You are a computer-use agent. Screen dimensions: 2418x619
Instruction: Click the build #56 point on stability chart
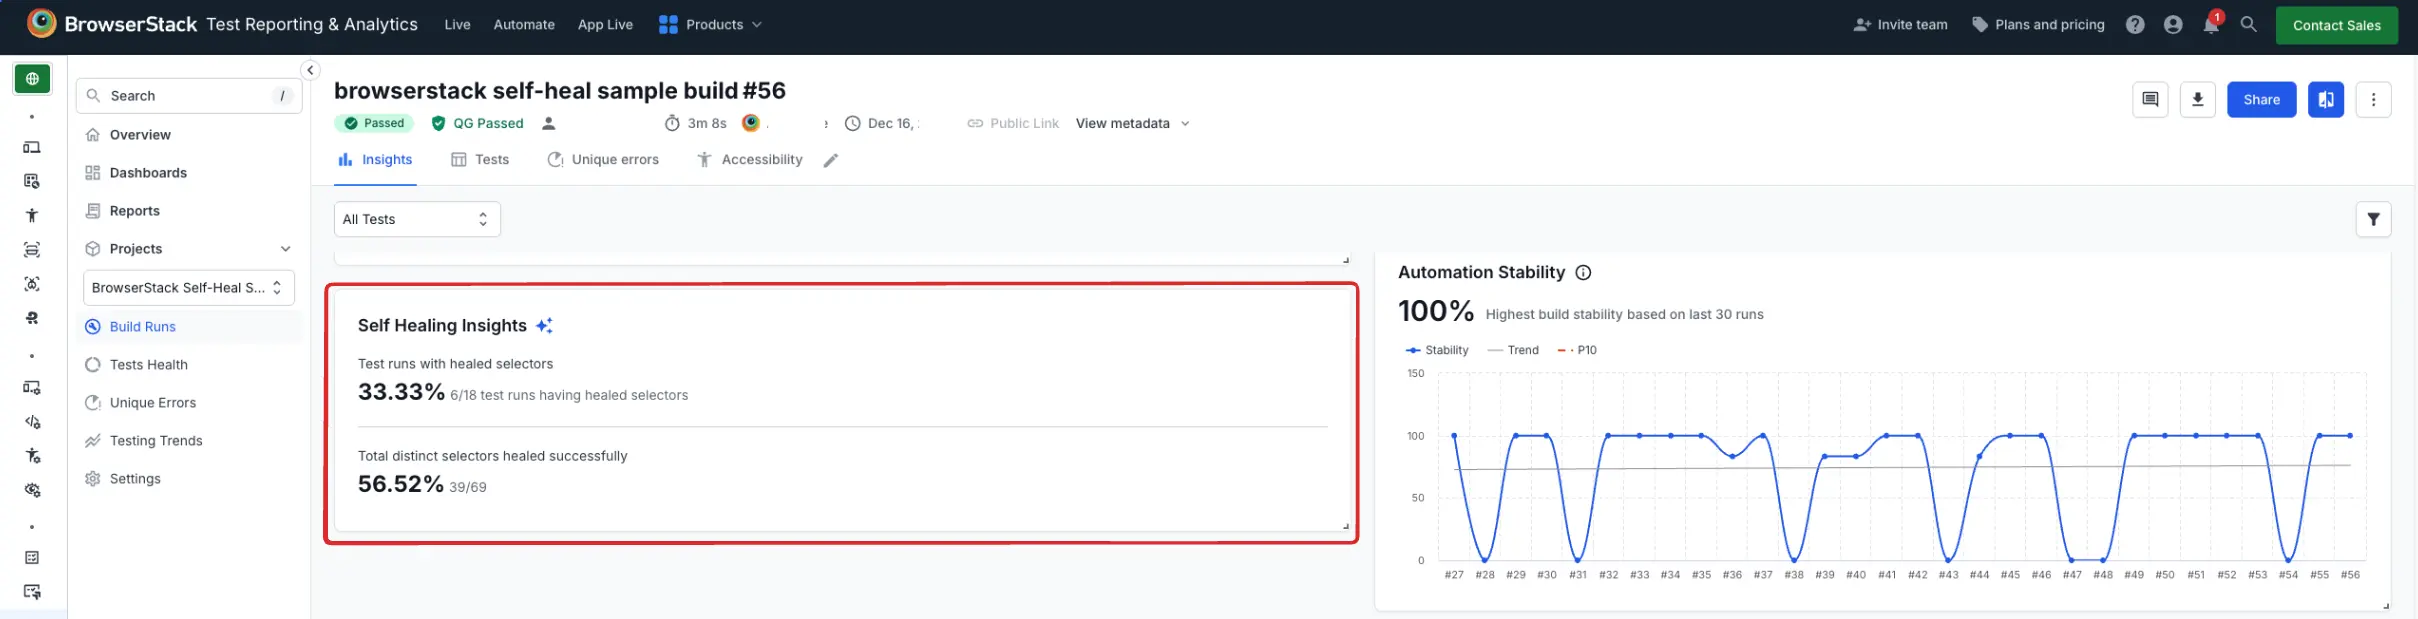coord(2349,436)
